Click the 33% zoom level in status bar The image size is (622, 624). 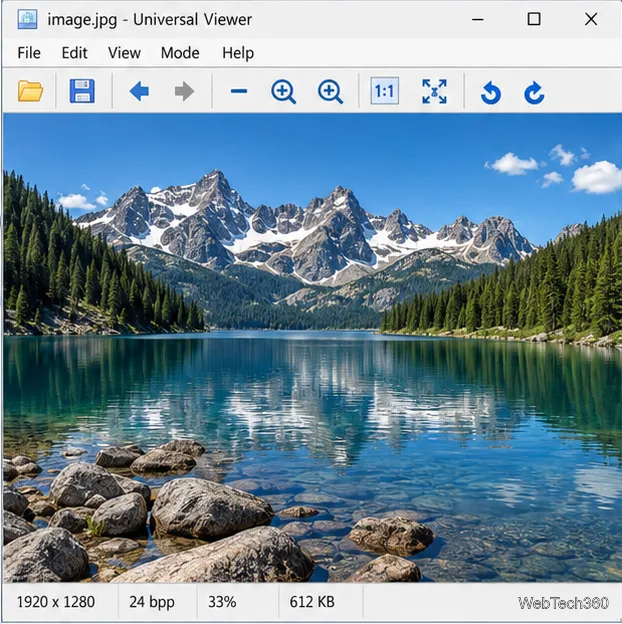[222, 602]
